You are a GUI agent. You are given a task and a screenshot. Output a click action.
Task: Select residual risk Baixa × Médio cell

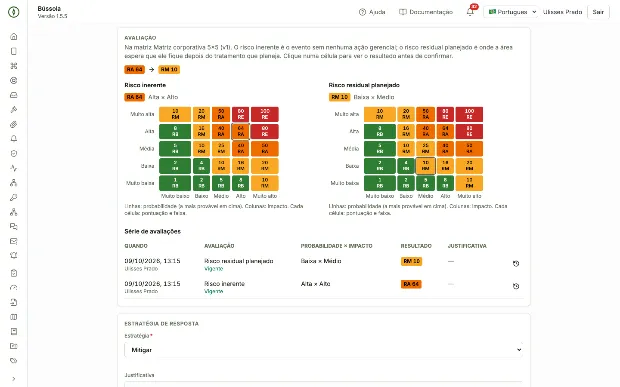point(425,166)
